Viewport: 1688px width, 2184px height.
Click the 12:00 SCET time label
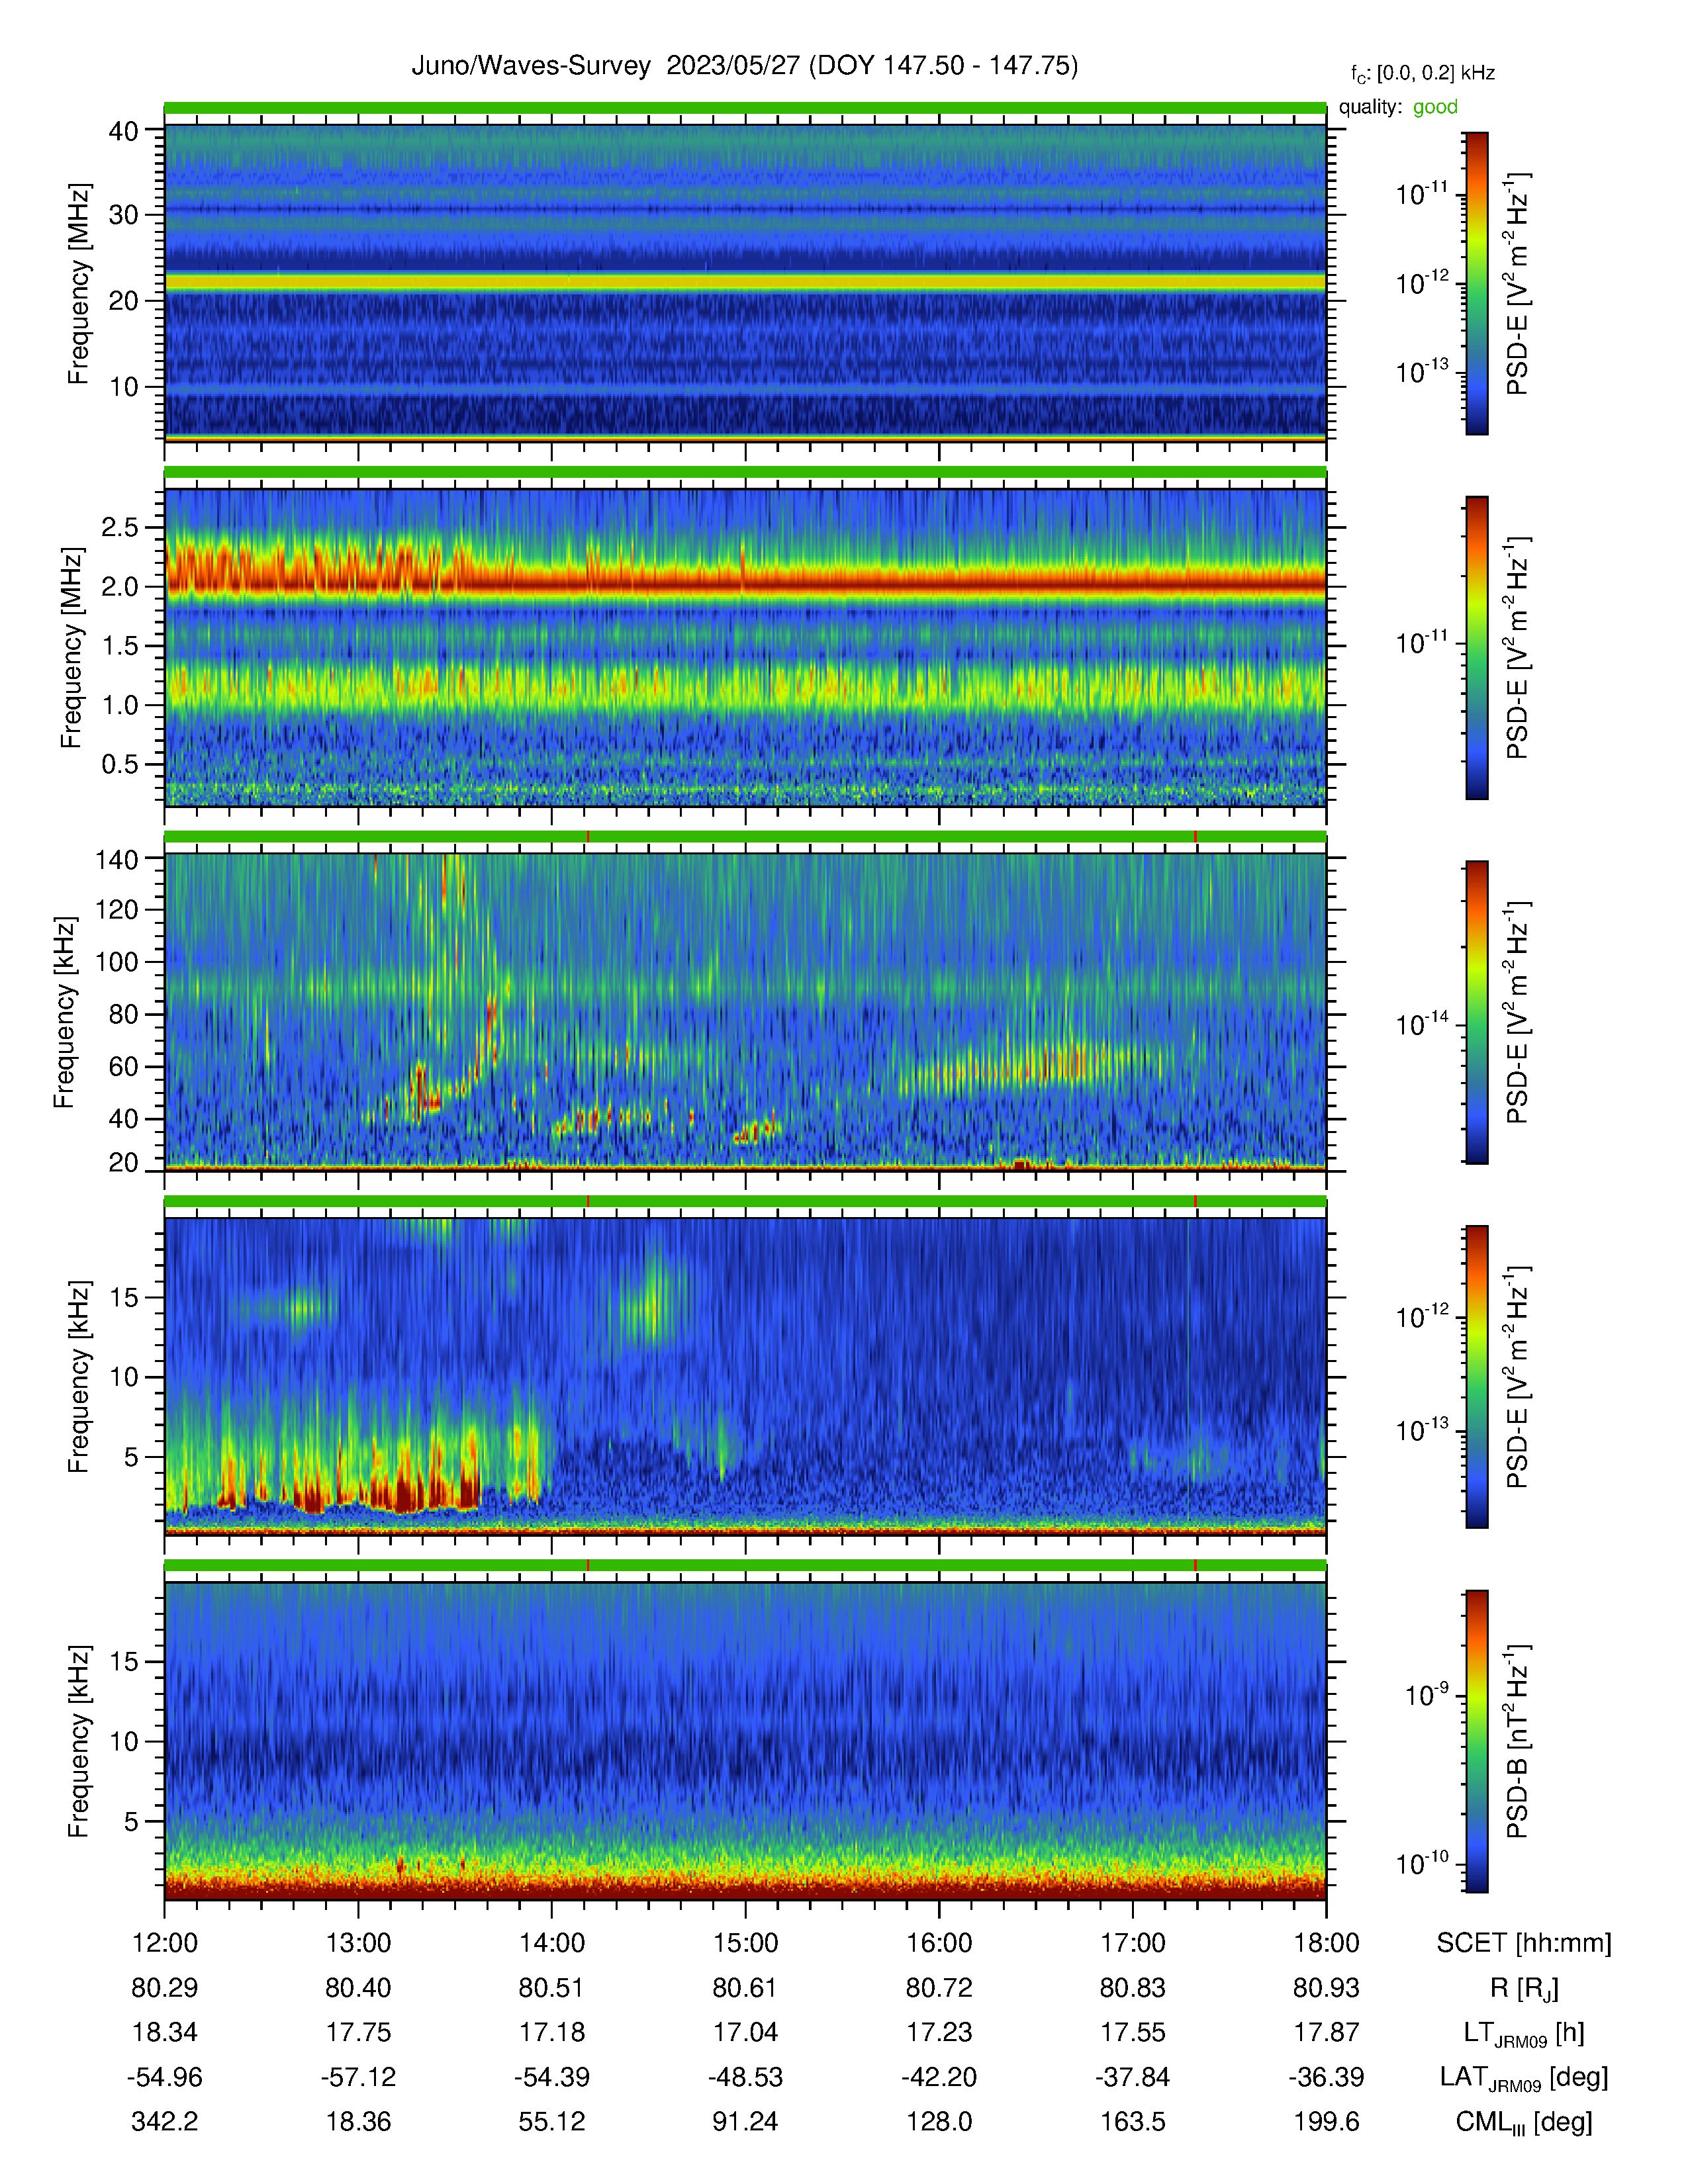(x=165, y=1943)
